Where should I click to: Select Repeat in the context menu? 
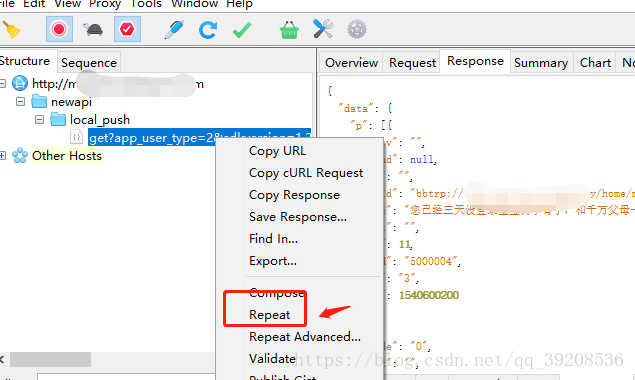coord(269,315)
